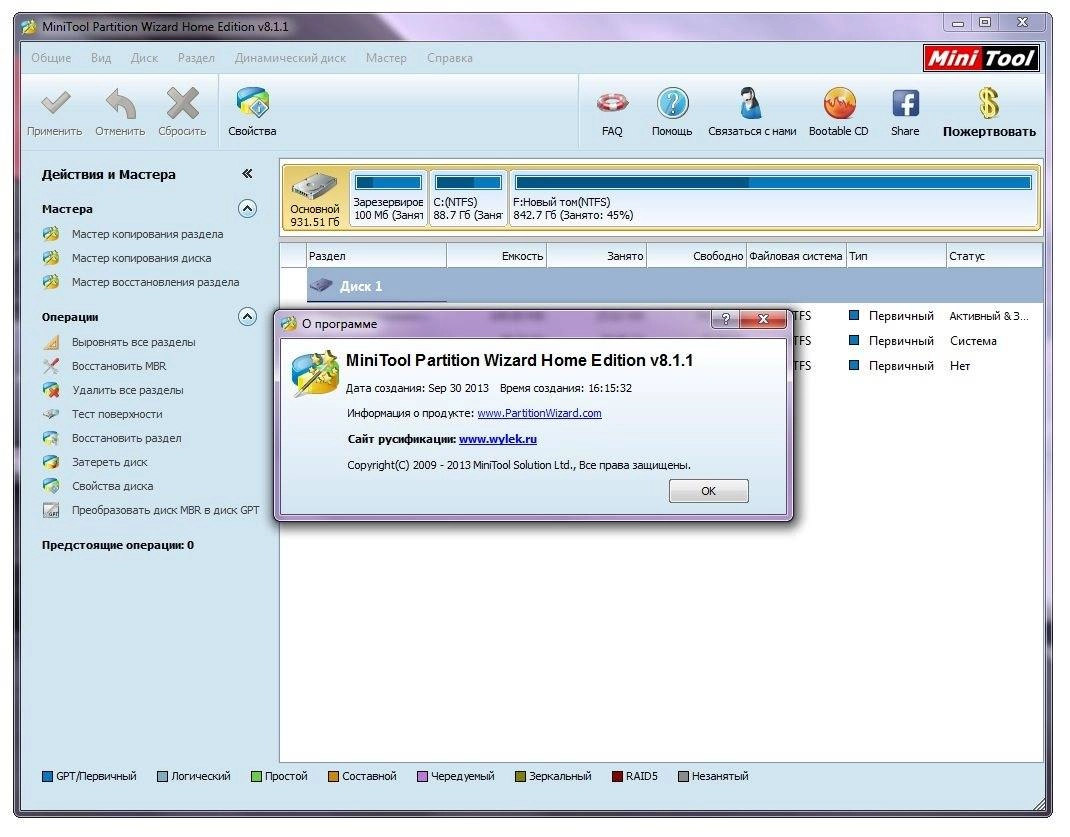
Task: Open Свойства properties toolbar icon
Action: point(252,104)
